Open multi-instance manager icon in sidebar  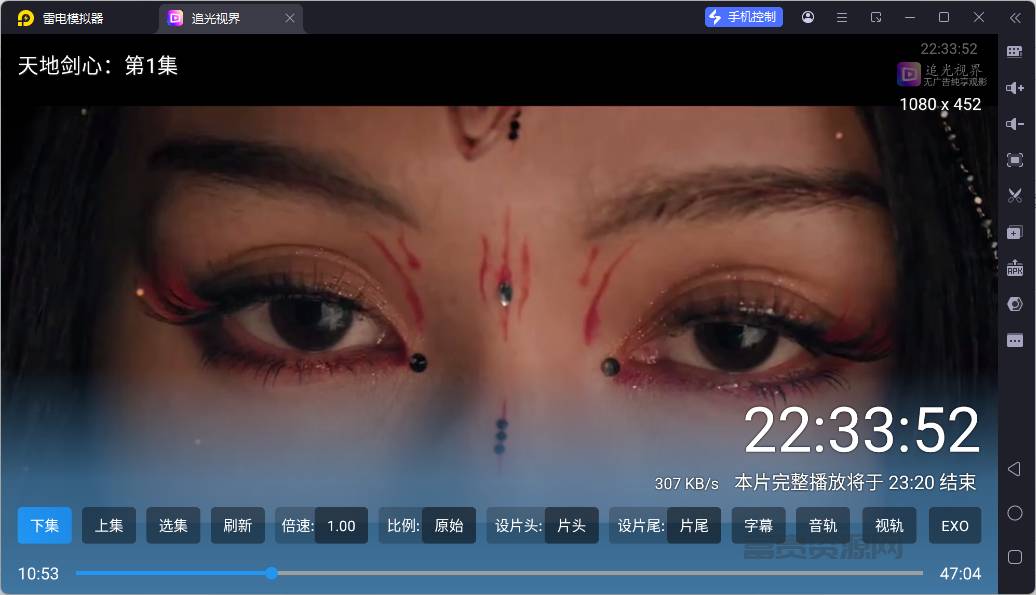(x=1015, y=232)
